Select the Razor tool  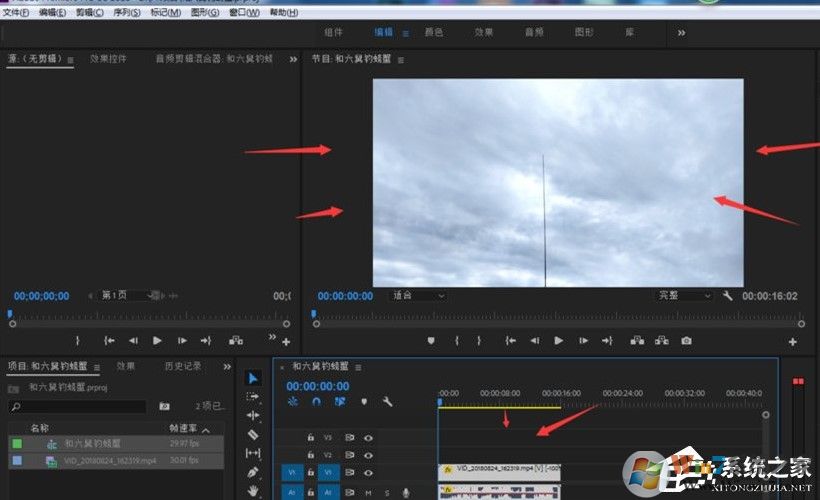pyautogui.click(x=253, y=434)
